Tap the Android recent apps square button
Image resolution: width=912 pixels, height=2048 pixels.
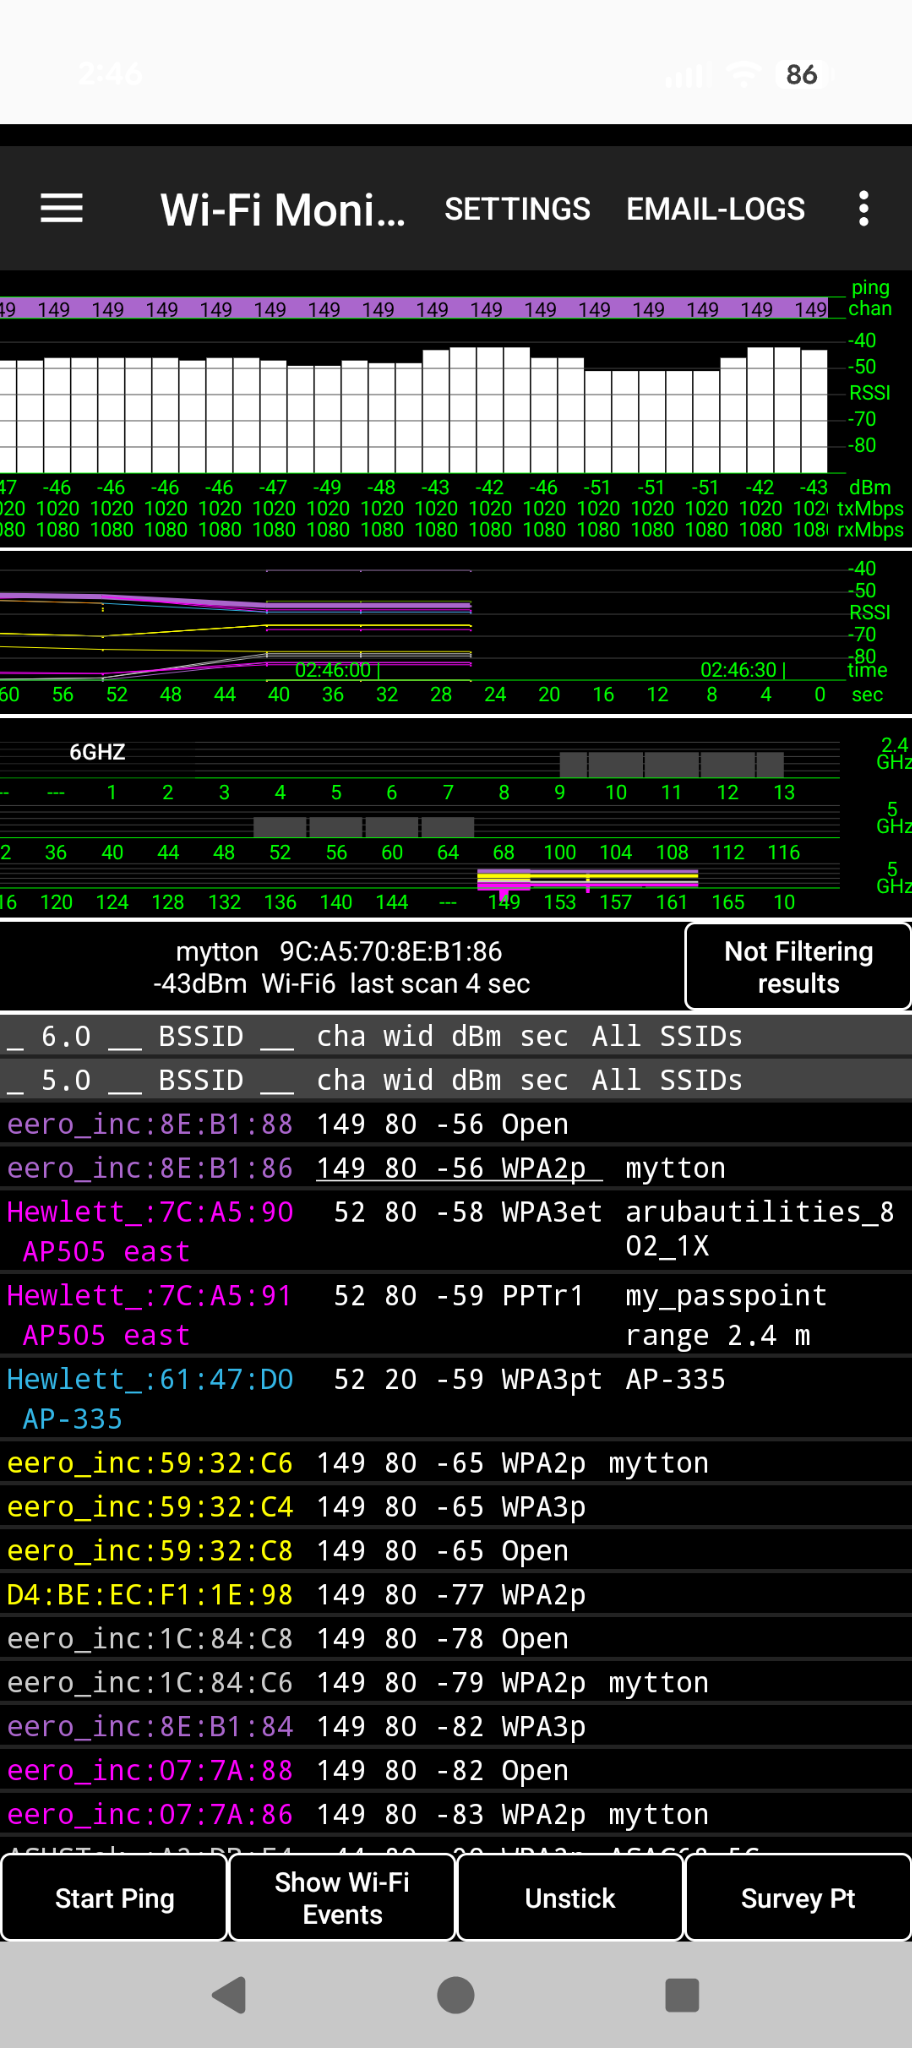coord(682,1995)
